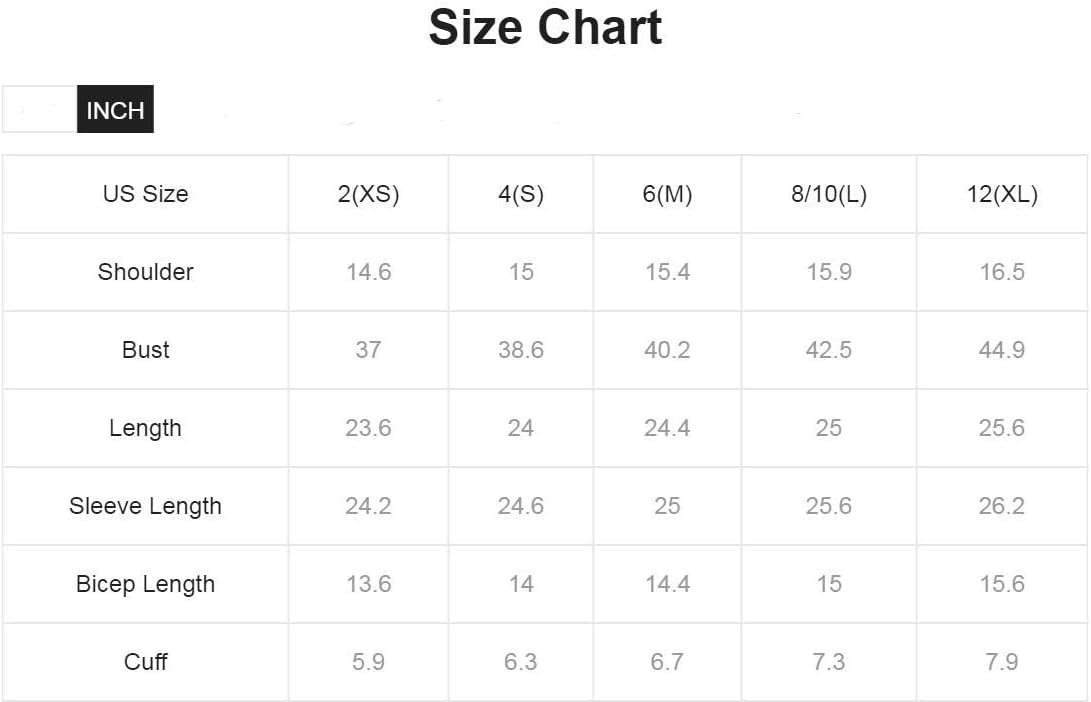Image resolution: width=1091 pixels, height=702 pixels.
Task: Select the 25.6 sleeve length value for L
Action: (x=829, y=506)
